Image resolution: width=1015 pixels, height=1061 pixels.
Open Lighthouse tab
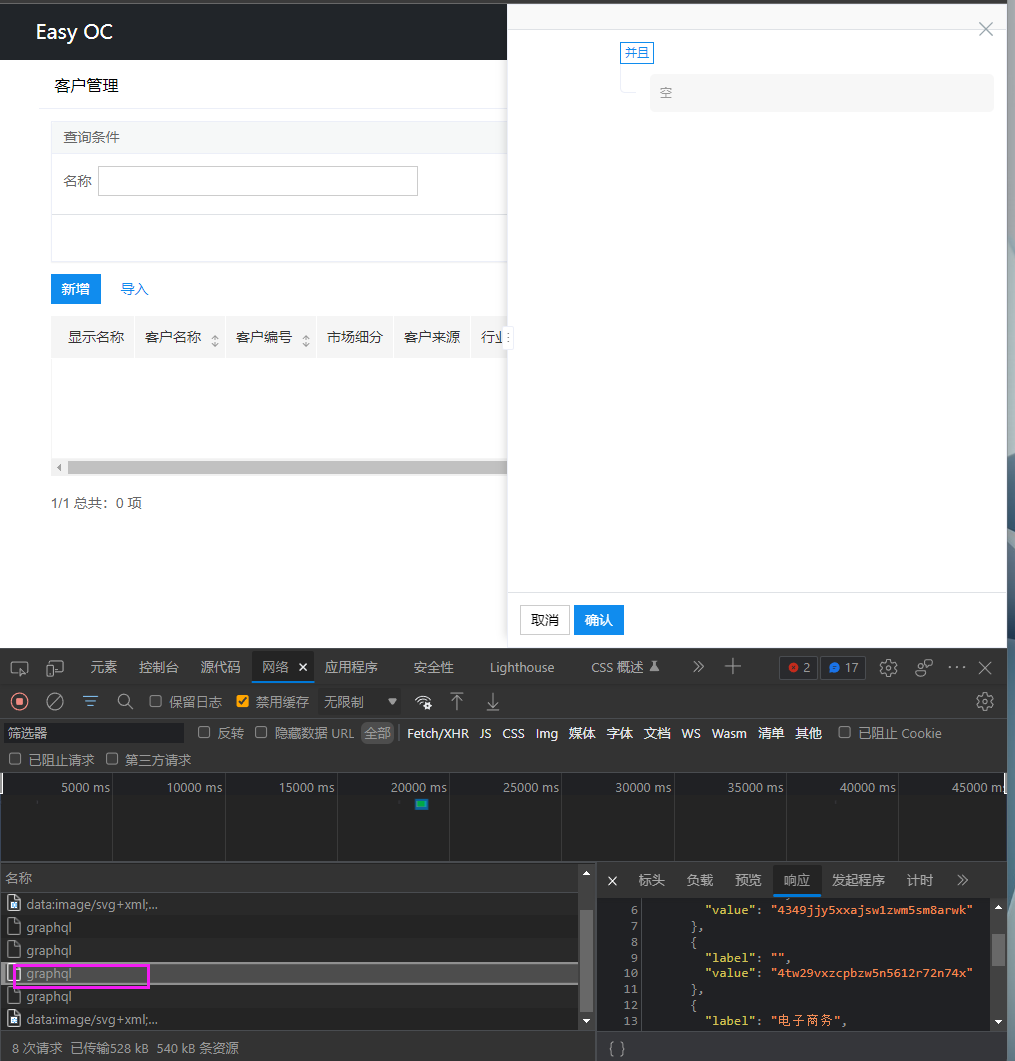point(522,667)
